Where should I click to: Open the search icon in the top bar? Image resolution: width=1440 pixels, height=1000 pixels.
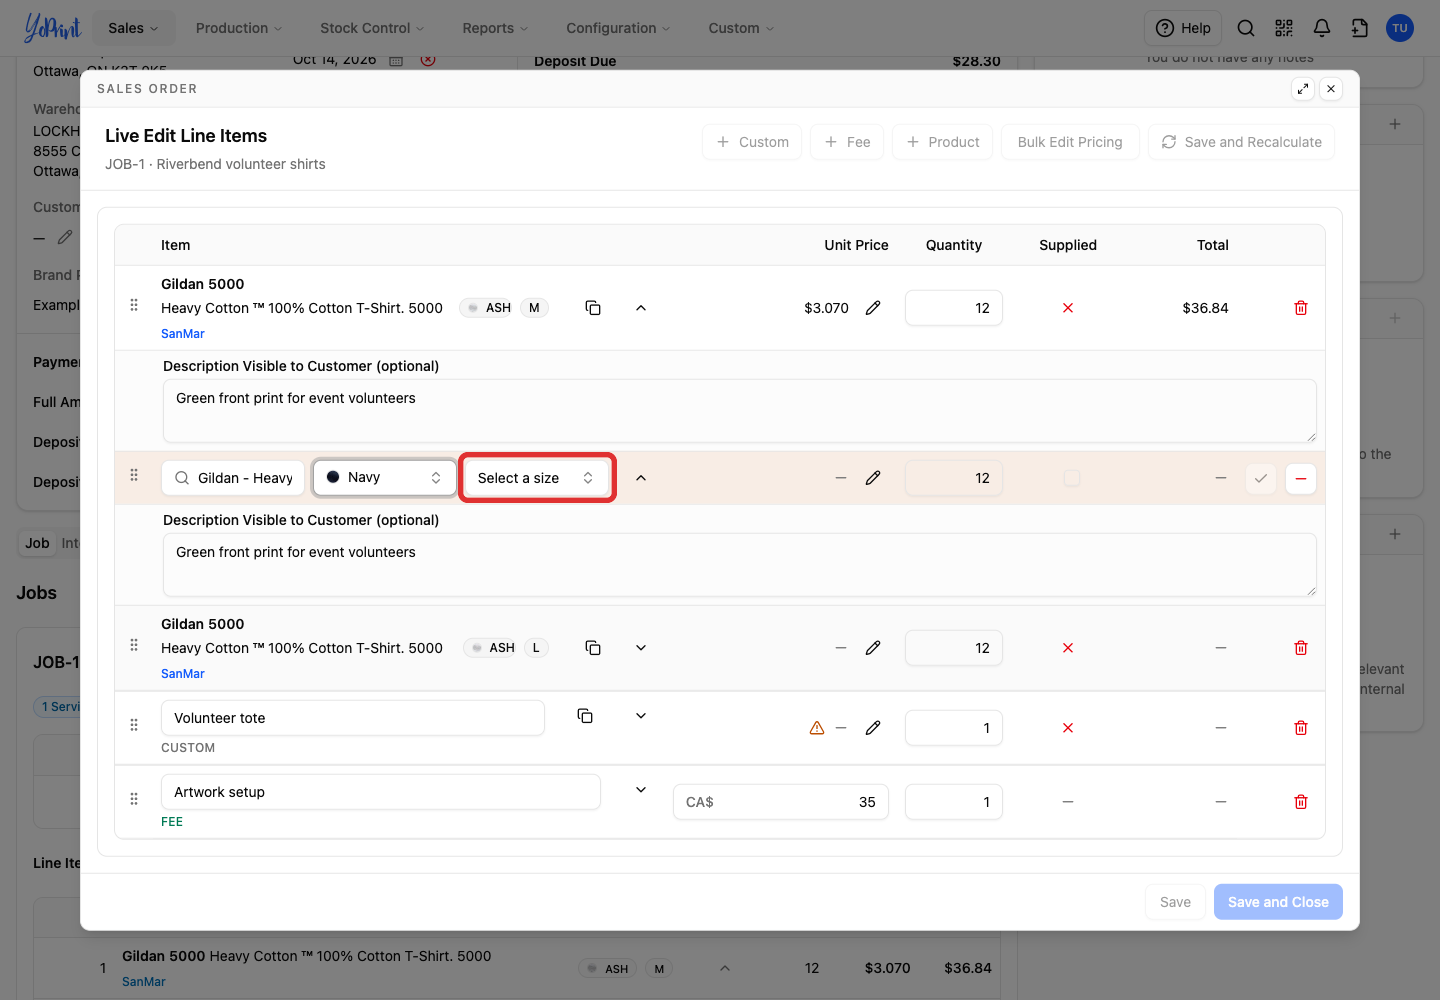[x=1246, y=28]
